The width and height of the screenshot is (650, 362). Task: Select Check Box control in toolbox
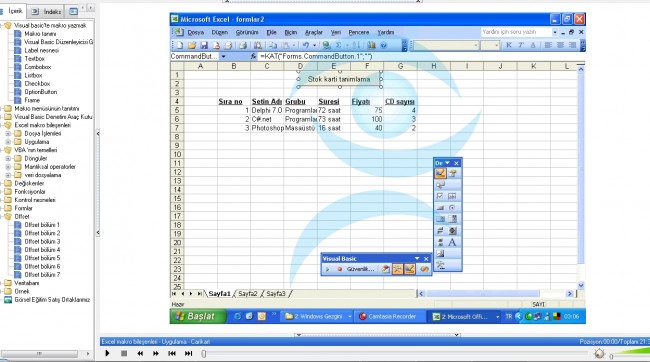pos(440,196)
